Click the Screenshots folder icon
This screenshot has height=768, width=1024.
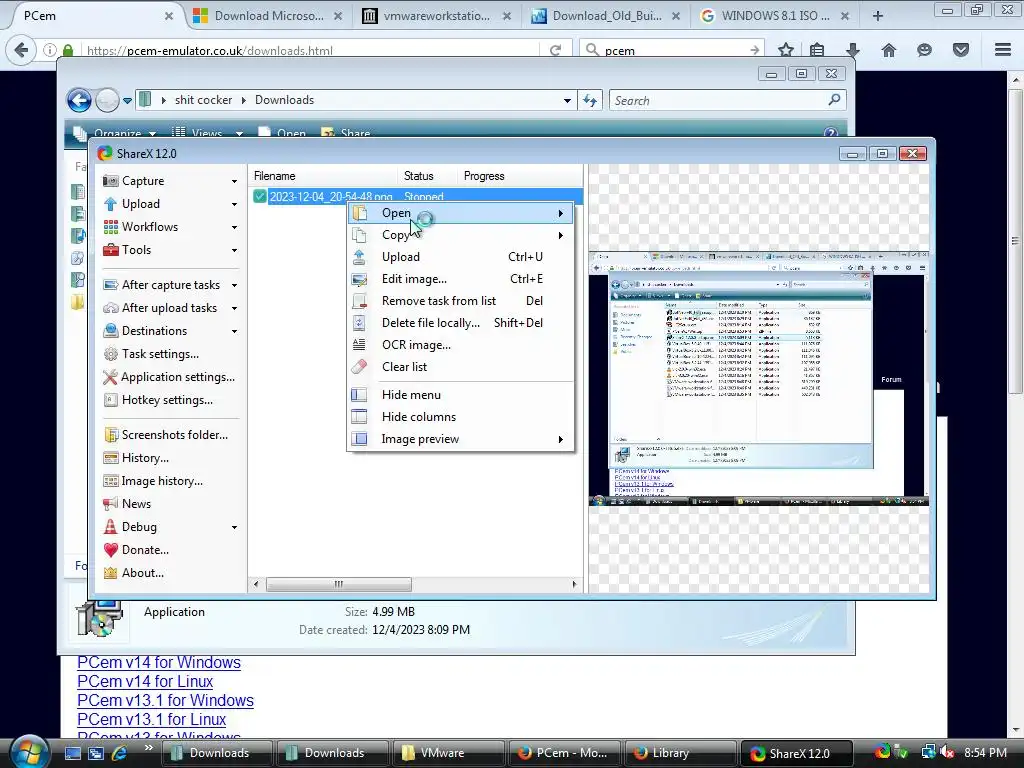point(110,435)
